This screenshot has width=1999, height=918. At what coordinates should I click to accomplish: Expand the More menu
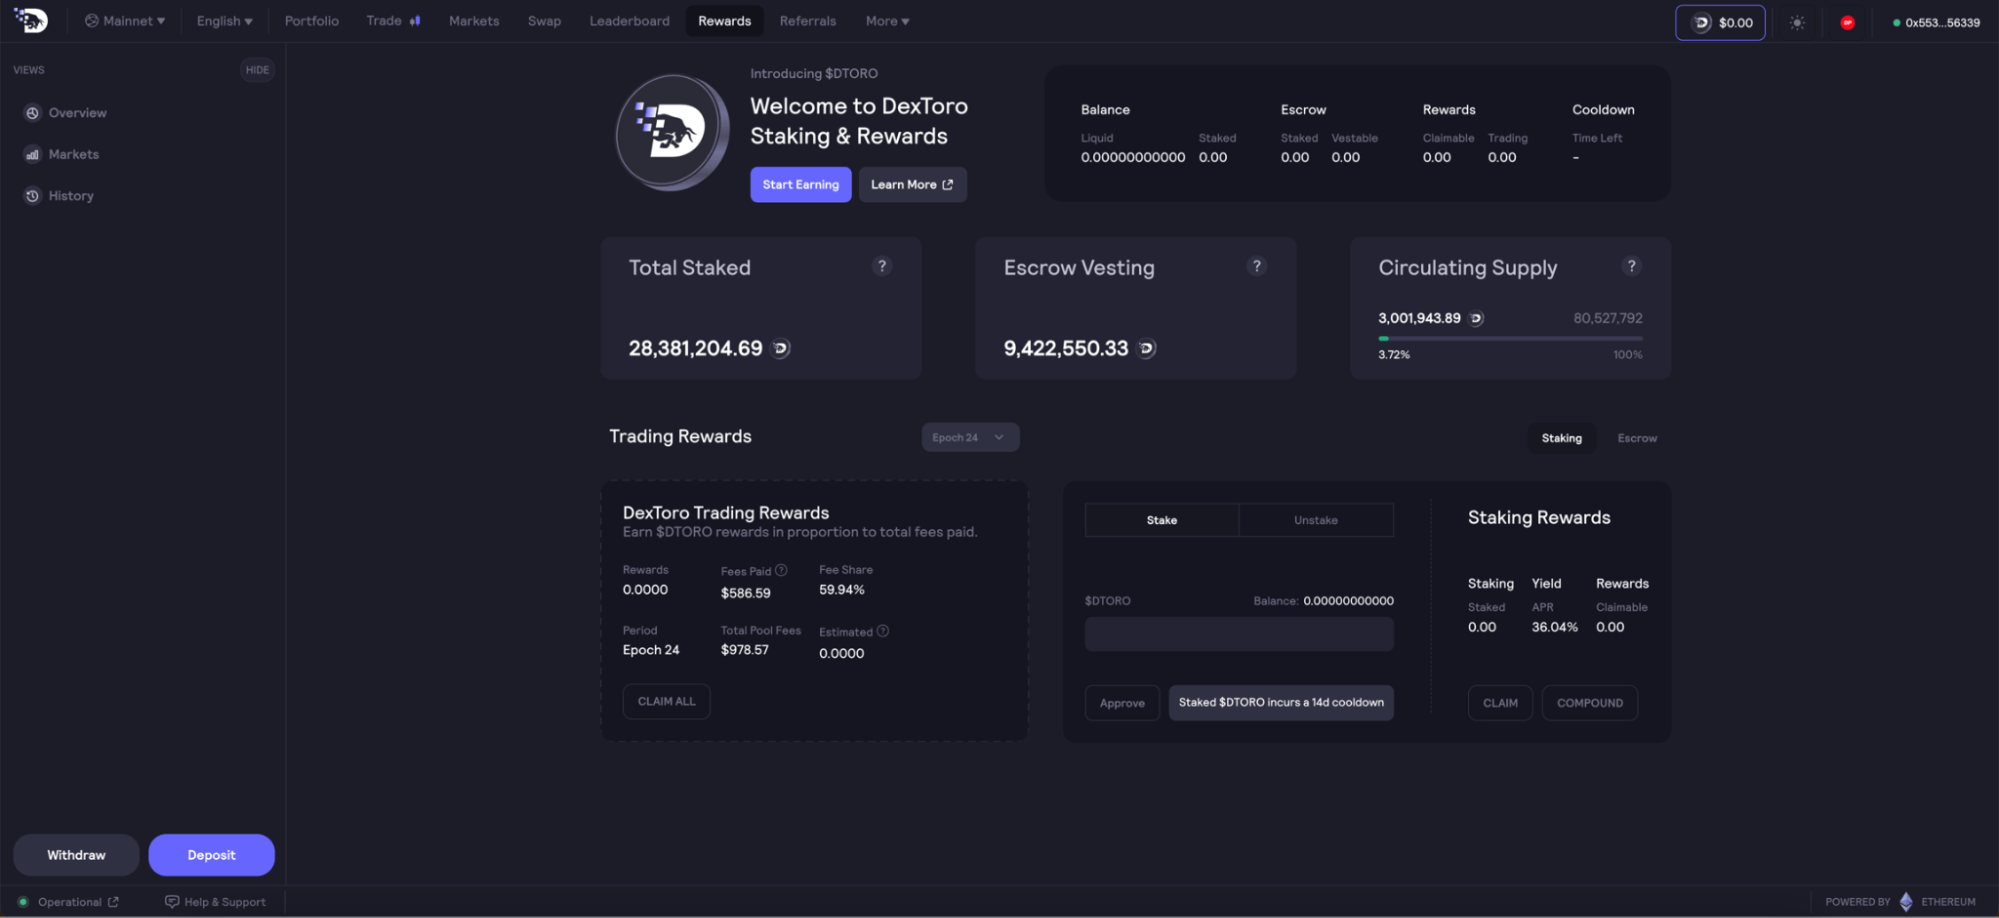(x=887, y=21)
